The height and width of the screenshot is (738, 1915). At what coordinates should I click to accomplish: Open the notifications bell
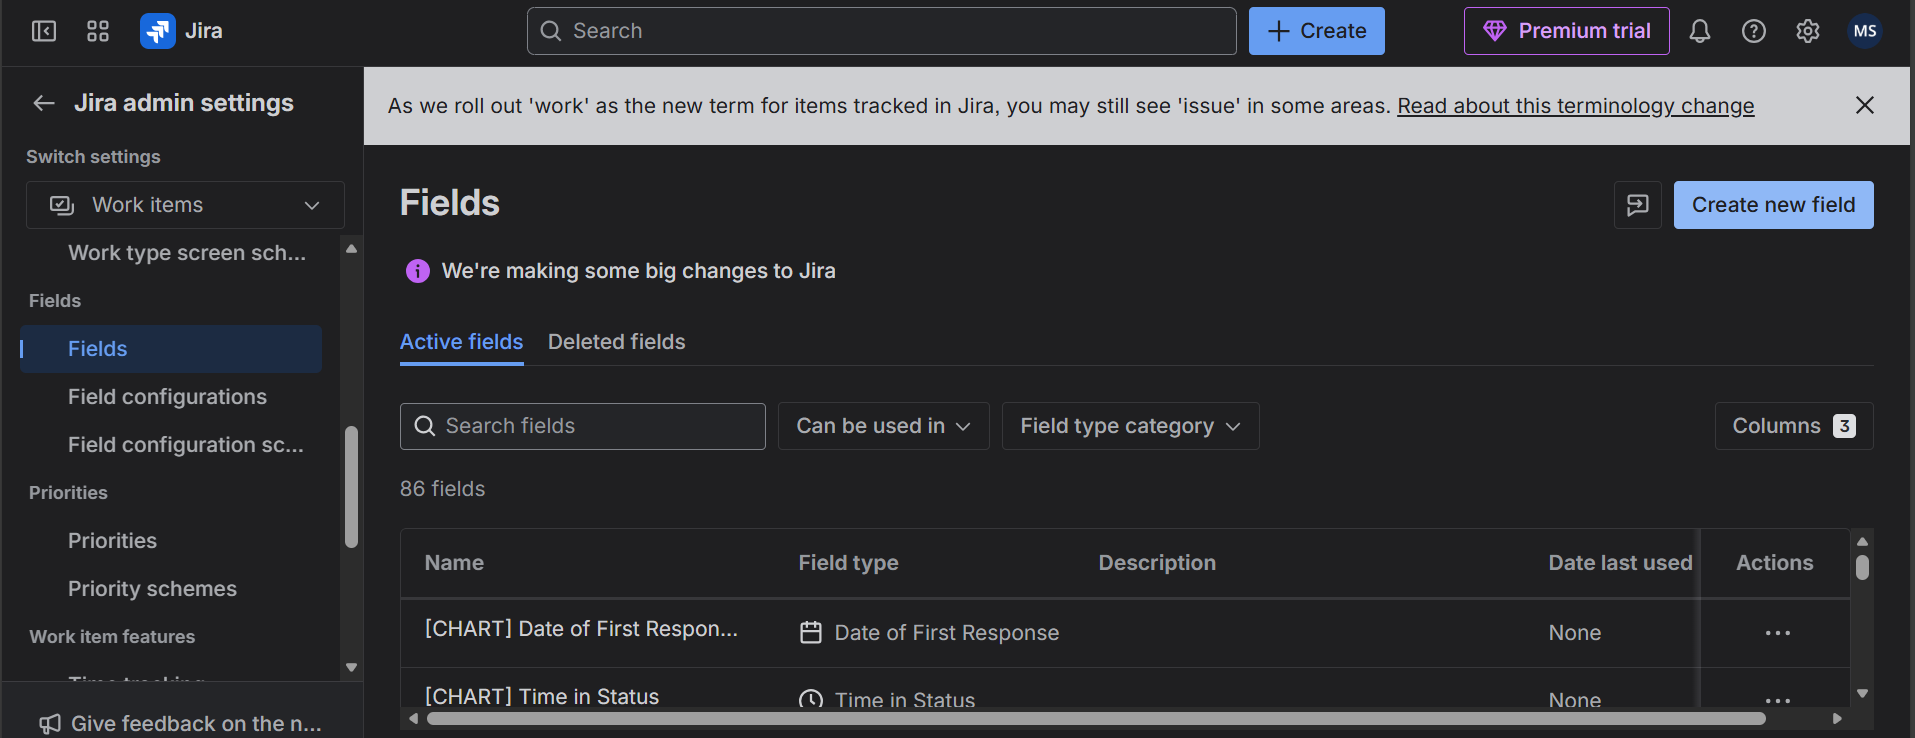click(x=1700, y=31)
